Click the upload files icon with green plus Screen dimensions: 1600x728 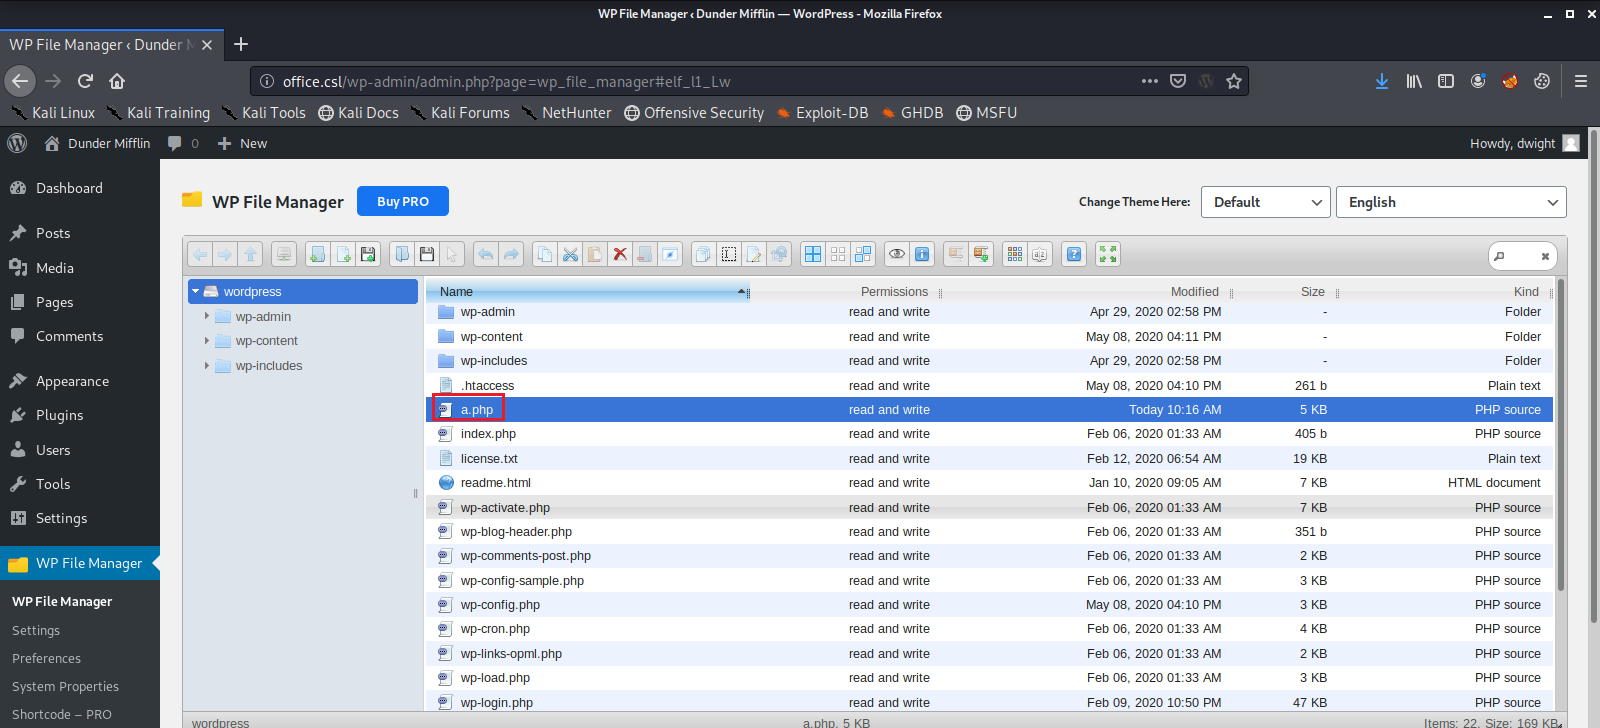(x=368, y=254)
